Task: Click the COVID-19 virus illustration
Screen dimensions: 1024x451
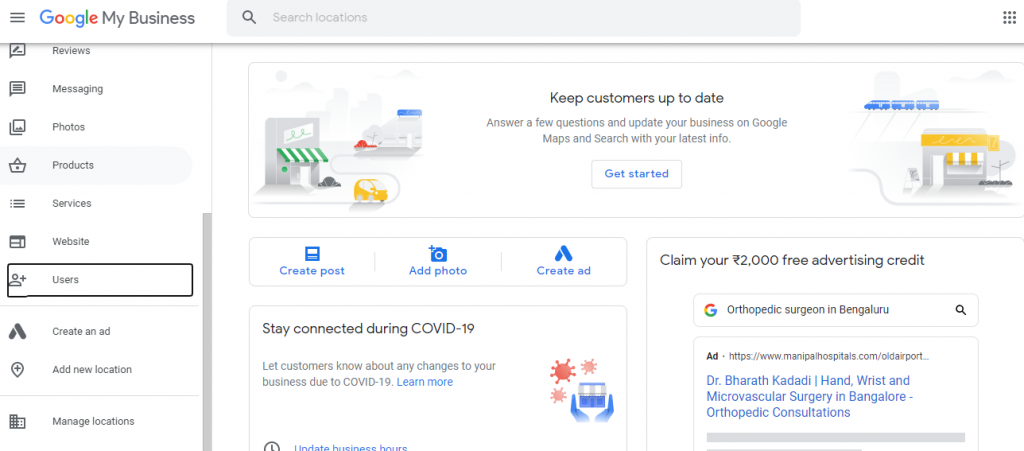Action: [x=583, y=389]
